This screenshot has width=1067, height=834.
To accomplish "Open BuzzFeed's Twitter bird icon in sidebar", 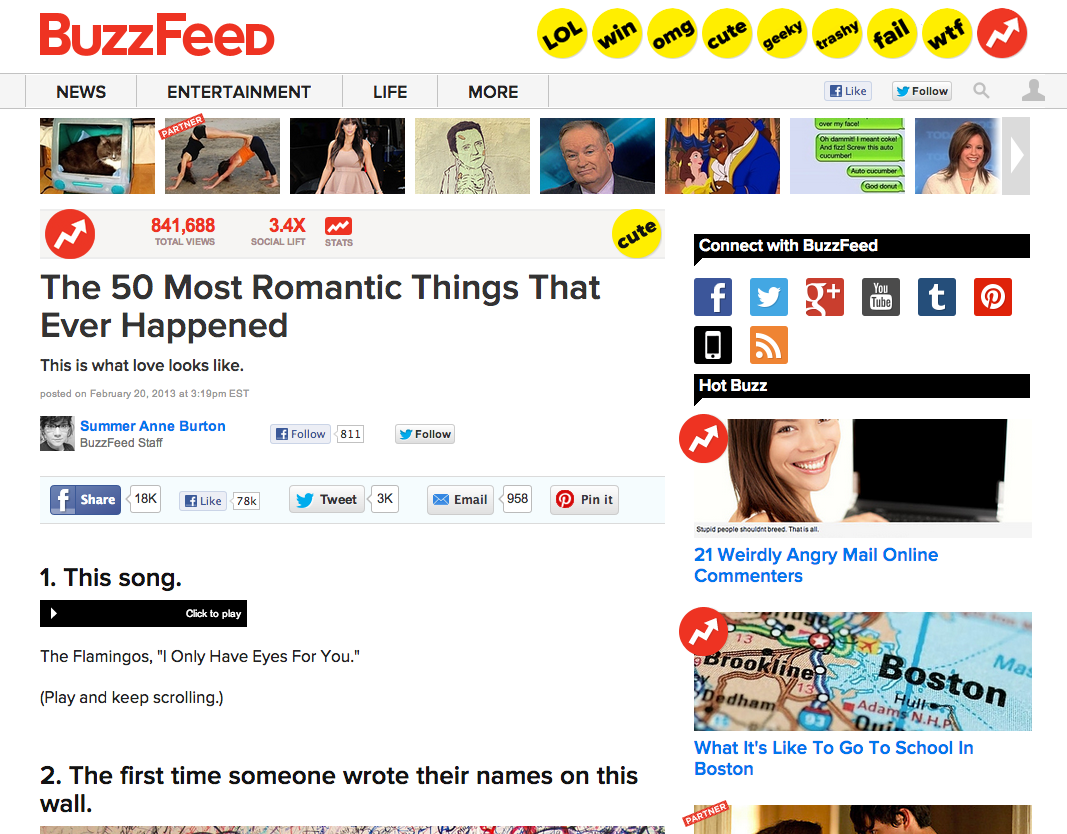I will click(x=768, y=297).
